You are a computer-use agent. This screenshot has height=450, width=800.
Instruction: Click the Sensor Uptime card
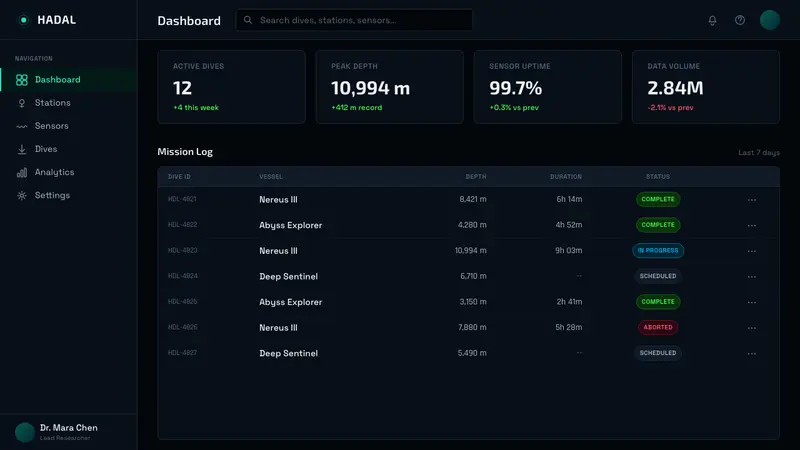tap(548, 87)
